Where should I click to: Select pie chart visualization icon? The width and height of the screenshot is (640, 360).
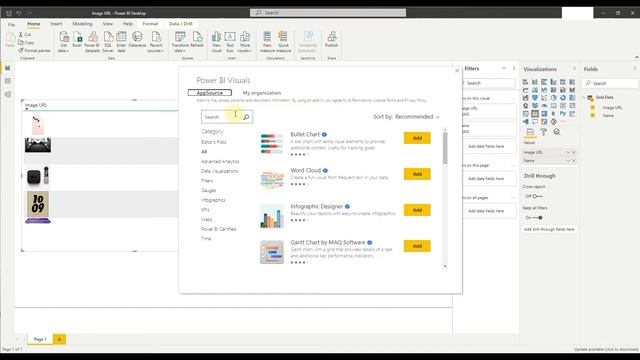[553, 98]
